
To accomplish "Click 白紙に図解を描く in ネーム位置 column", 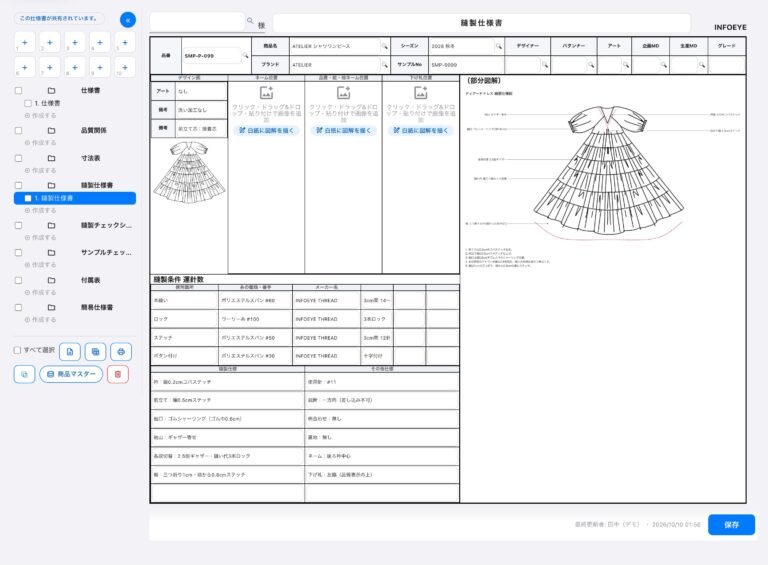I will 266,131.
